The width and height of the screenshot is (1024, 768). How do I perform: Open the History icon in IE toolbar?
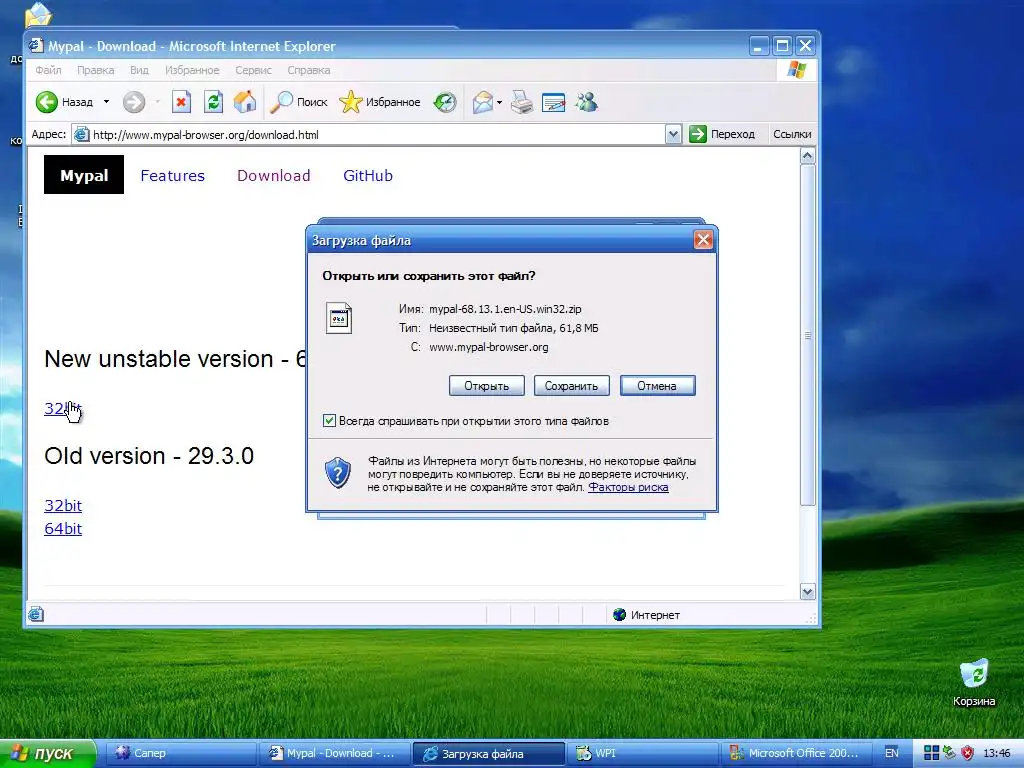pos(445,102)
